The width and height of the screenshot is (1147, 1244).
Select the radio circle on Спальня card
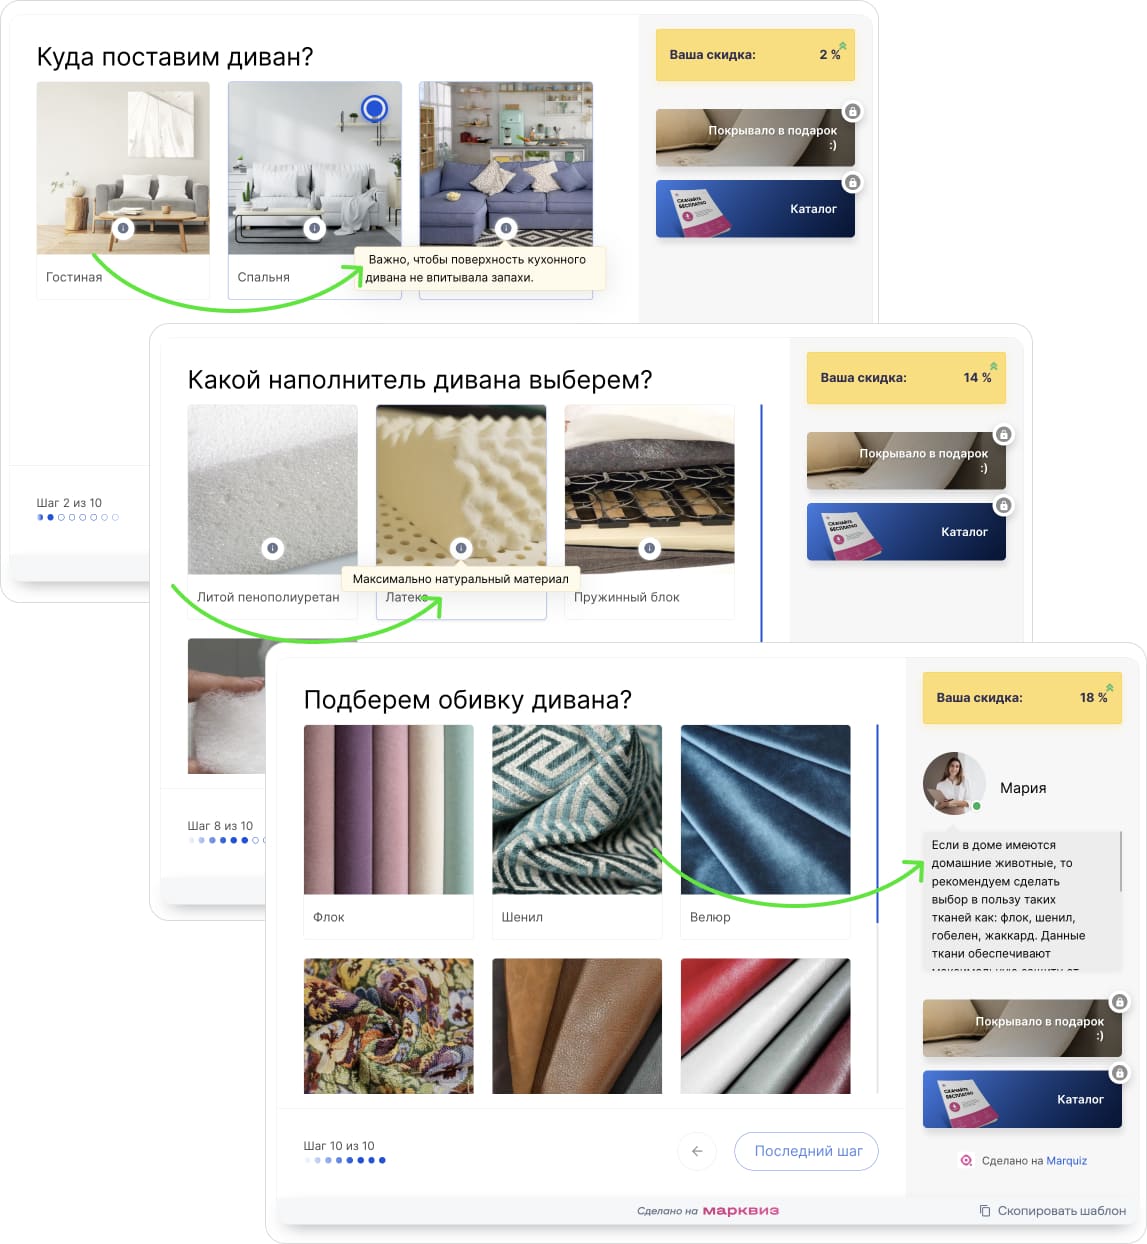pyautogui.click(x=374, y=108)
